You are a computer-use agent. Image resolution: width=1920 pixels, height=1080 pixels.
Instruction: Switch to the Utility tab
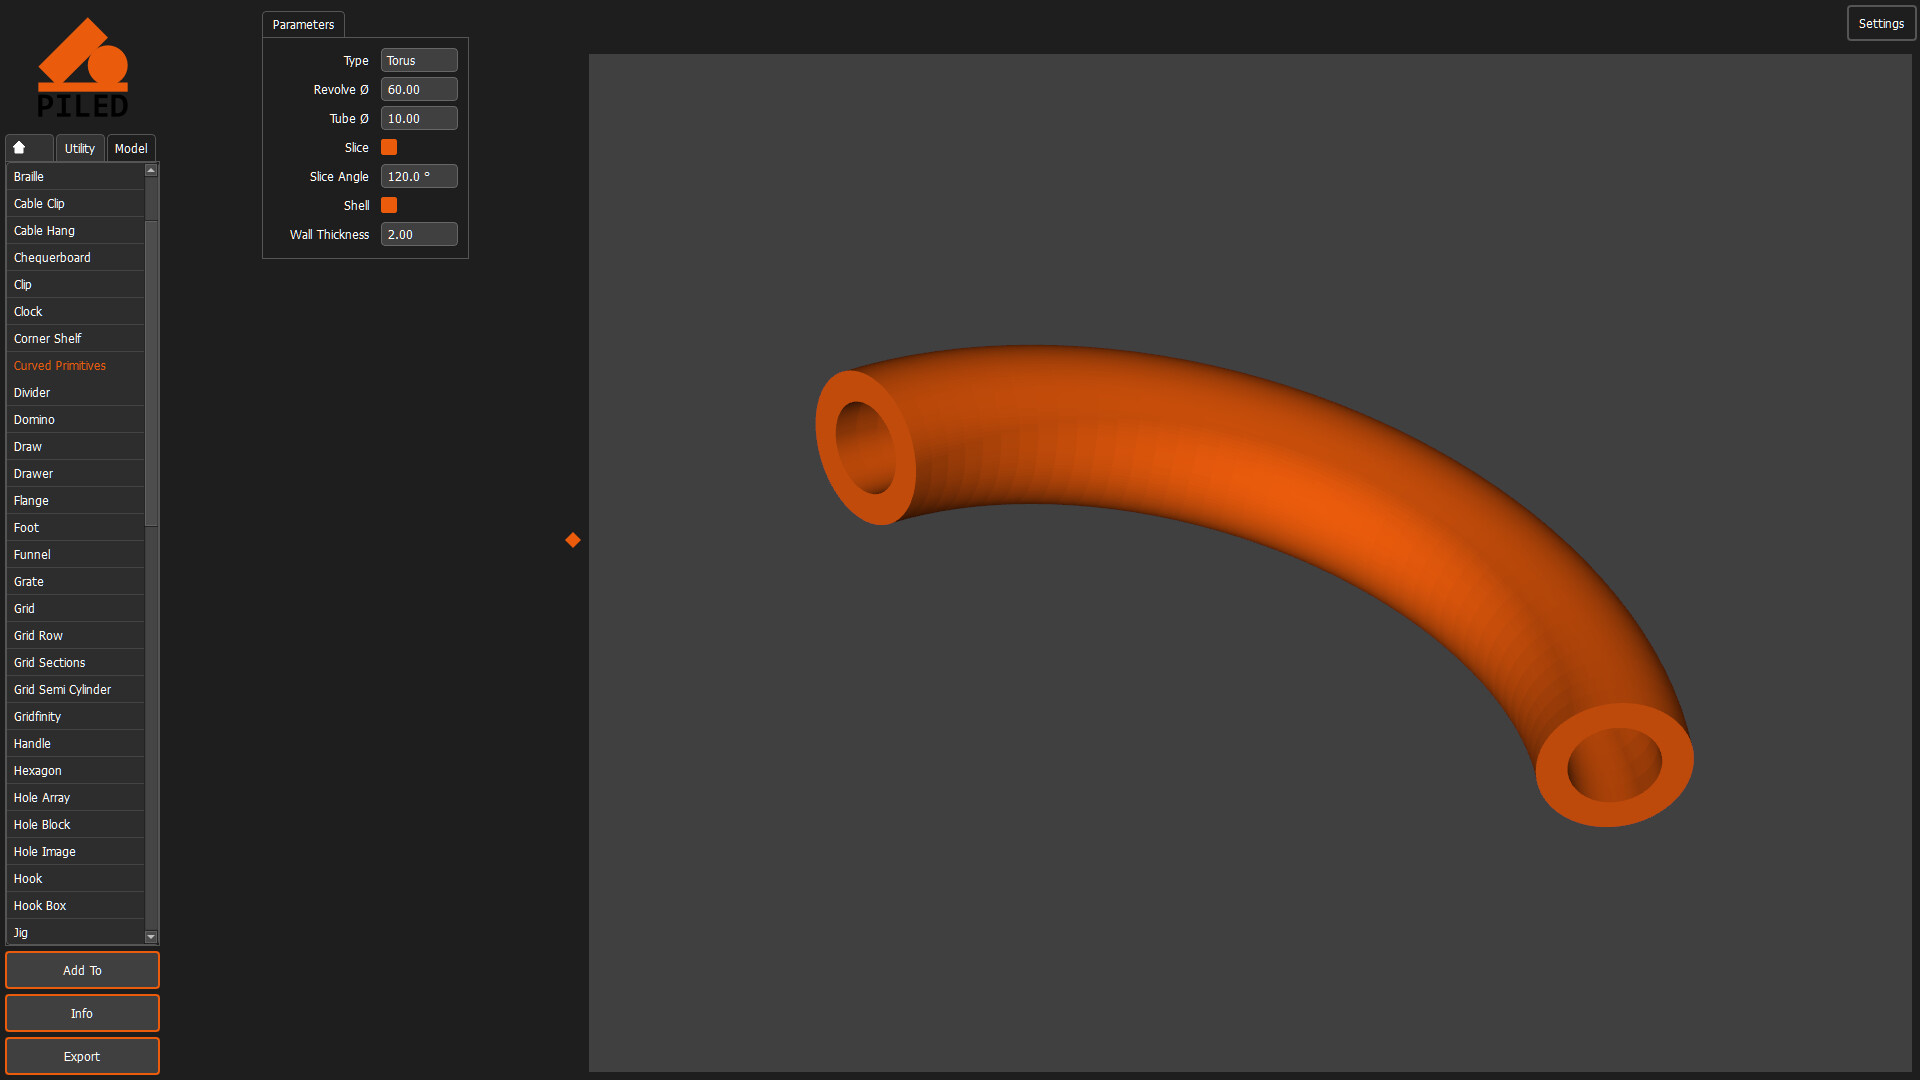tap(80, 148)
